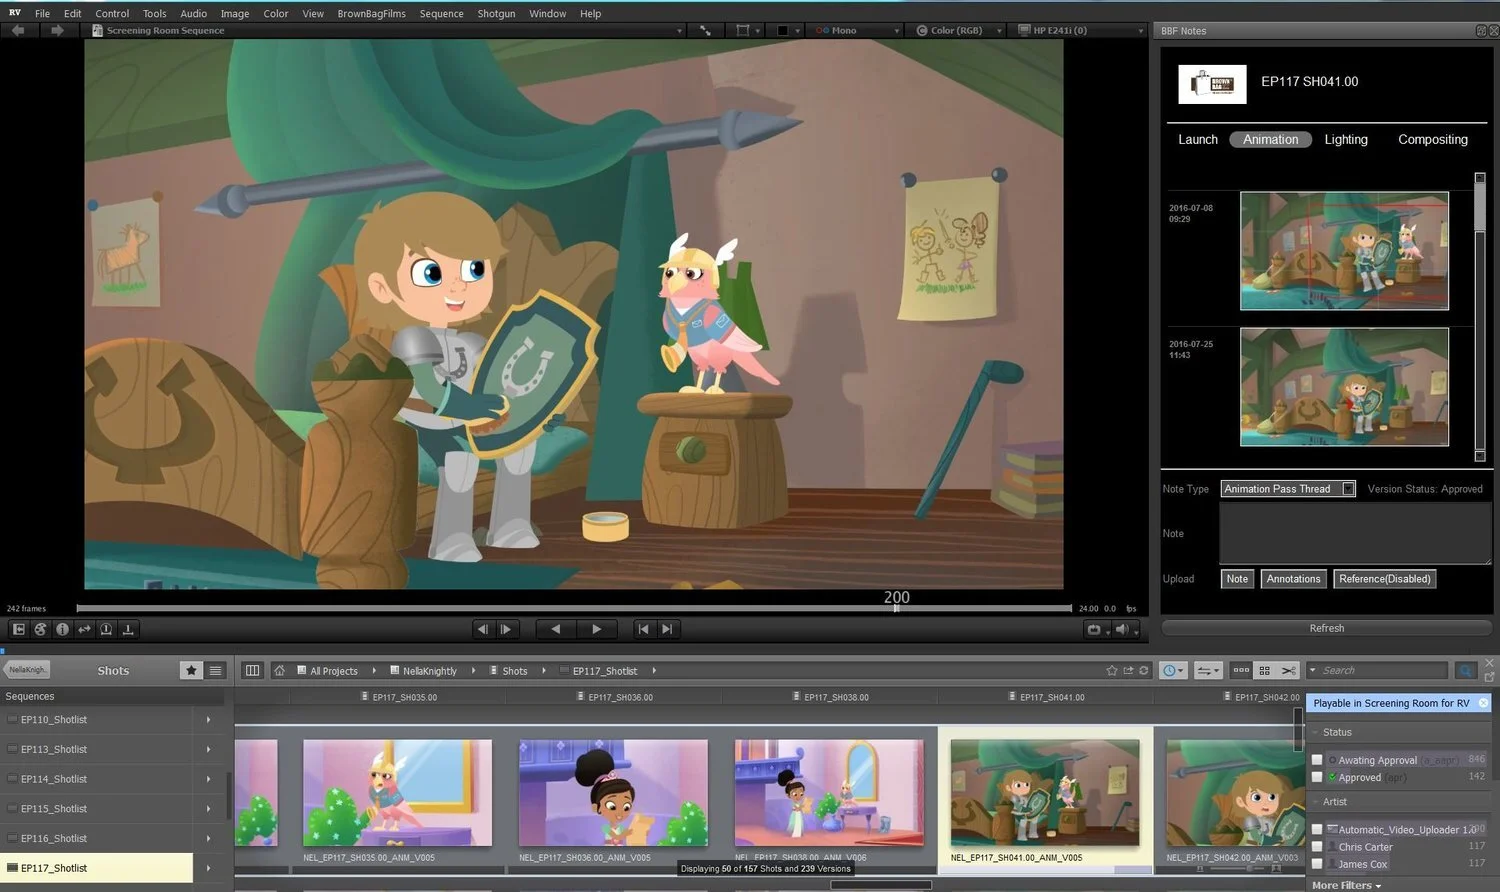Viewport: 1500px width, 892px height.
Task: Click the frame/crop view icon in top toolbar
Action: (x=743, y=31)
